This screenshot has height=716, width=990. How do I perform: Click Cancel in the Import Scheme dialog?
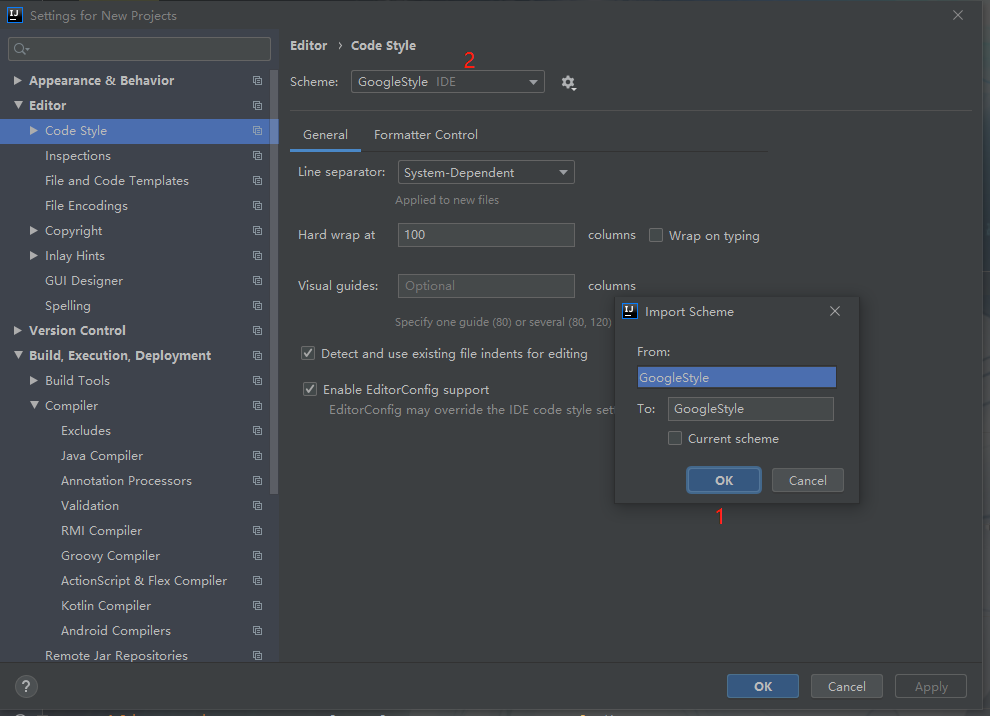(x=808, y=480)
